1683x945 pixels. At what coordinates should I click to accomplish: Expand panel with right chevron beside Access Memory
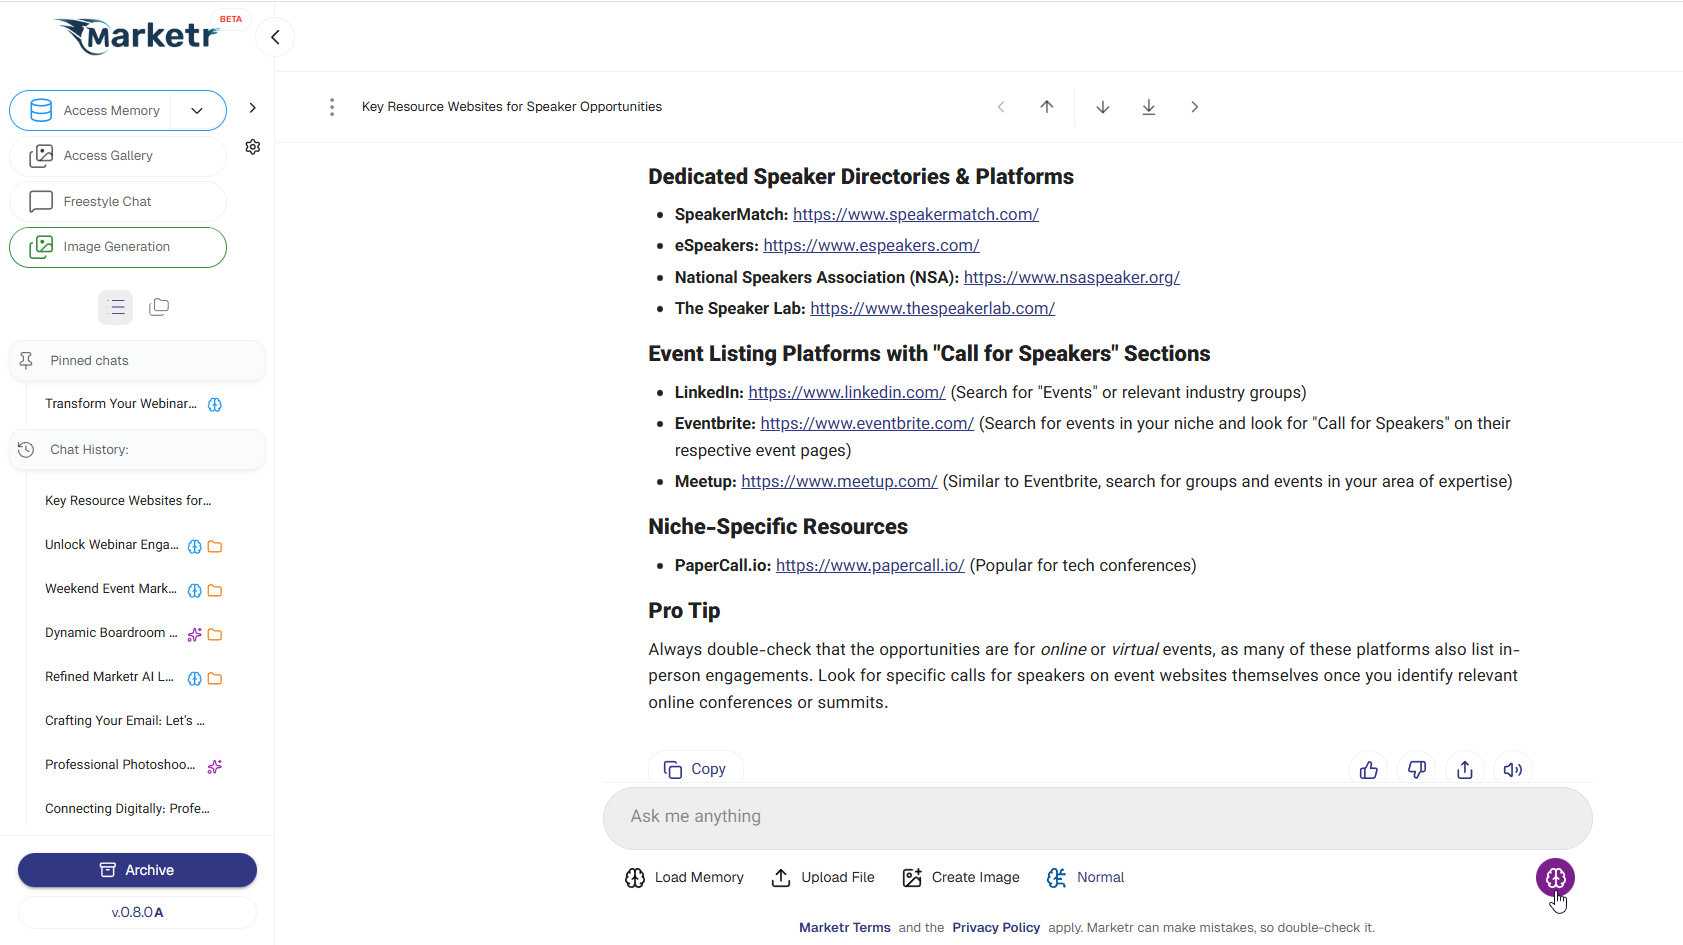pyautogui.click(x=253, y=108)
